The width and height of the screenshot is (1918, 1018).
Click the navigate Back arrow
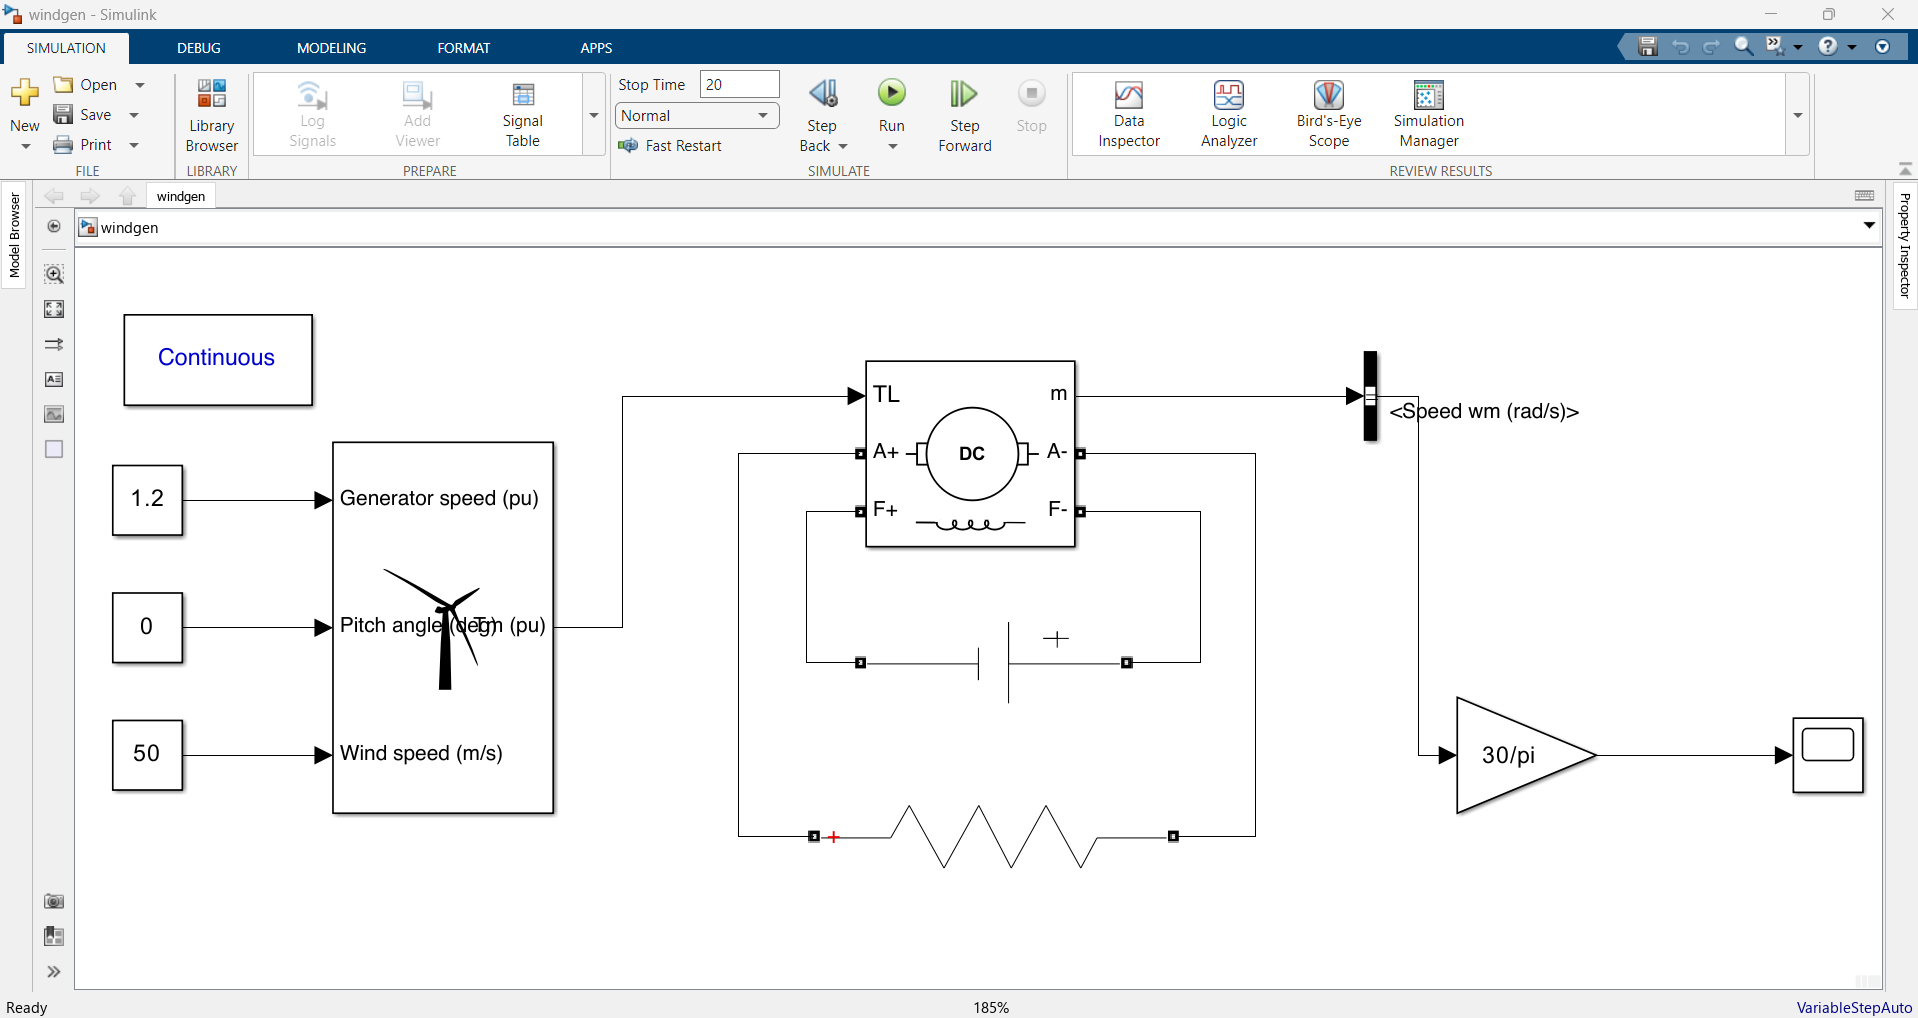[54, 196]
